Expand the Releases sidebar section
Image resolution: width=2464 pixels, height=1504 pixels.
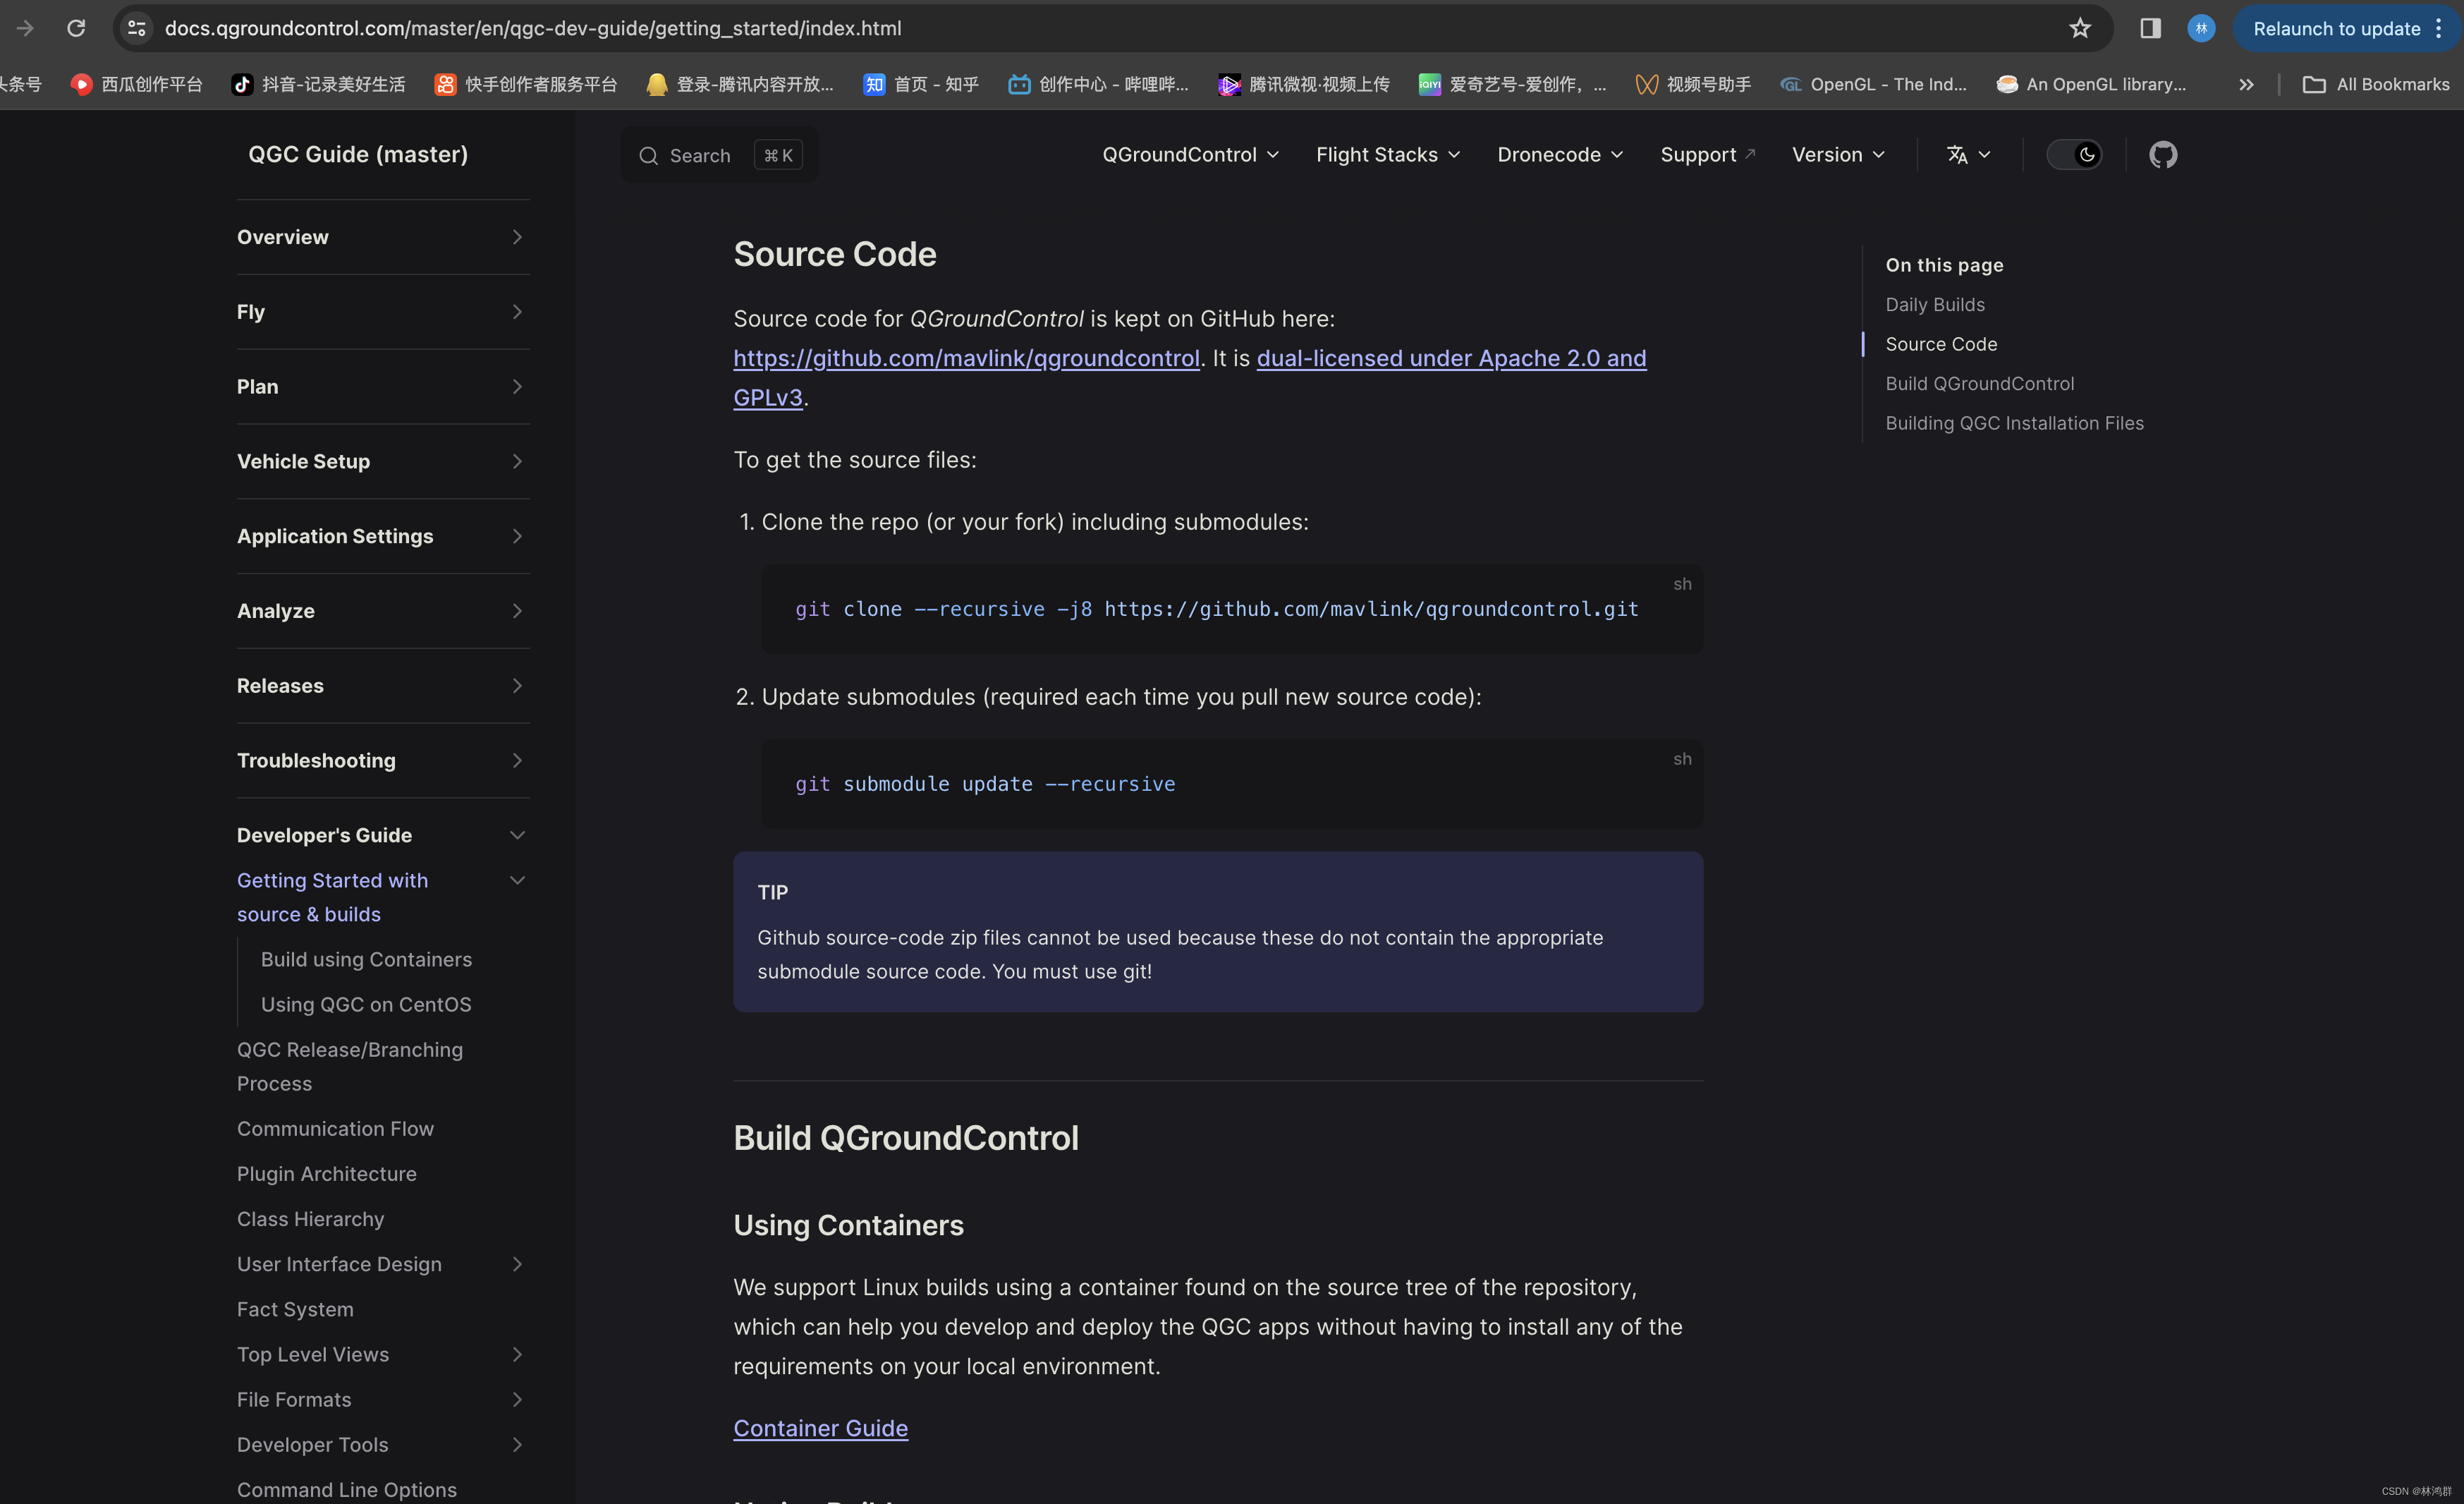click(x=383, y=686)
